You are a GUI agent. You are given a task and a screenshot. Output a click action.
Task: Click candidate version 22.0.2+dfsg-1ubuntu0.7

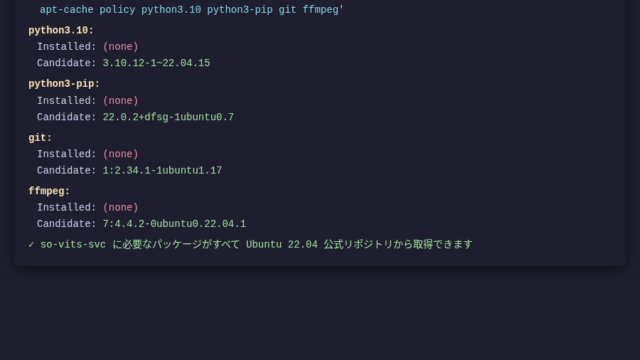coord(168,117)
